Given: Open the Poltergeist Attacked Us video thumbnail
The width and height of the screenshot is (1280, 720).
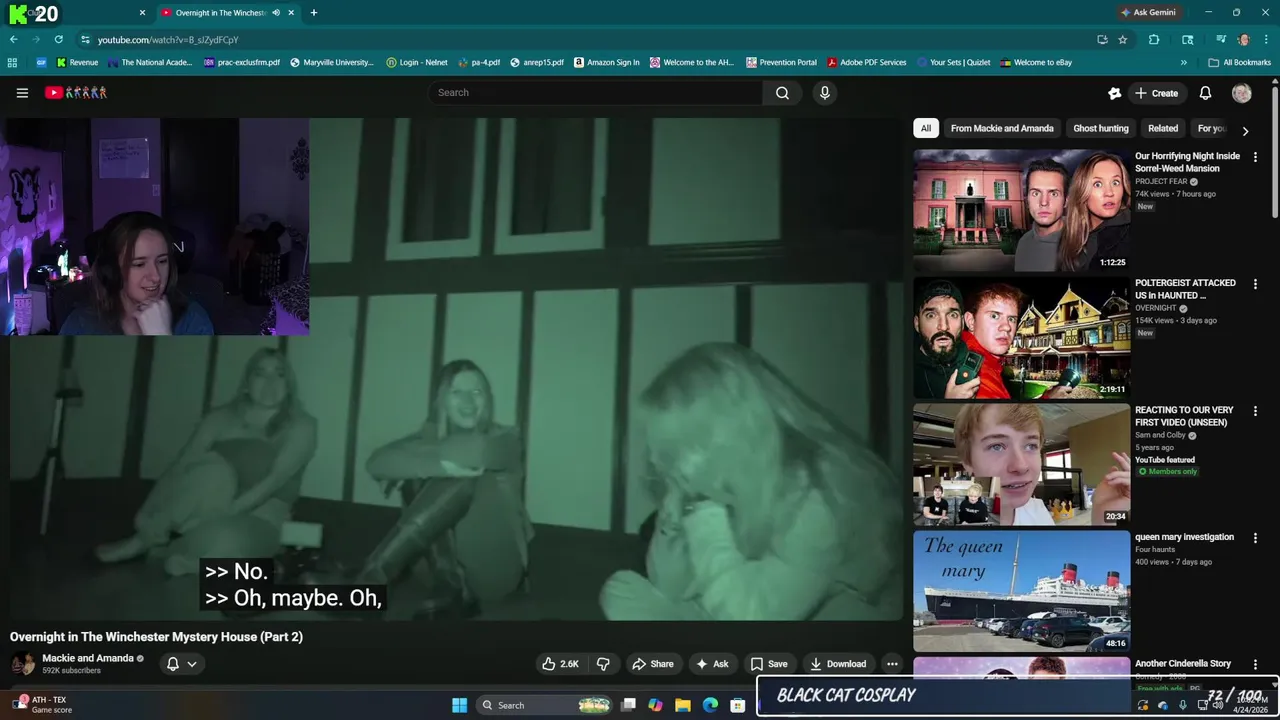Looking at the screenshot, I should [1021, 337].
